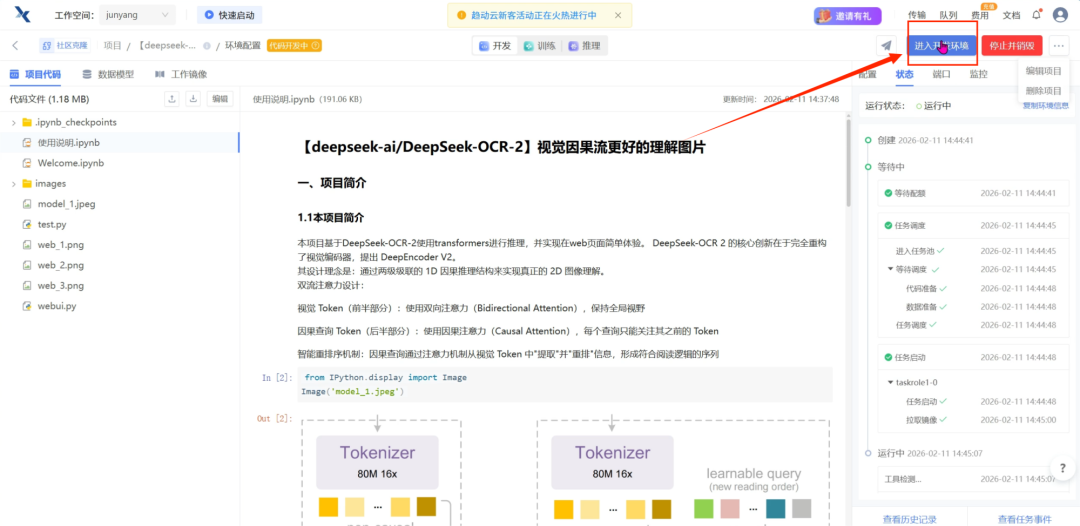Viewport: 1080px width, 526px height.
Task: Click the paper plane publish icon
Action: [x=887, y=46]
